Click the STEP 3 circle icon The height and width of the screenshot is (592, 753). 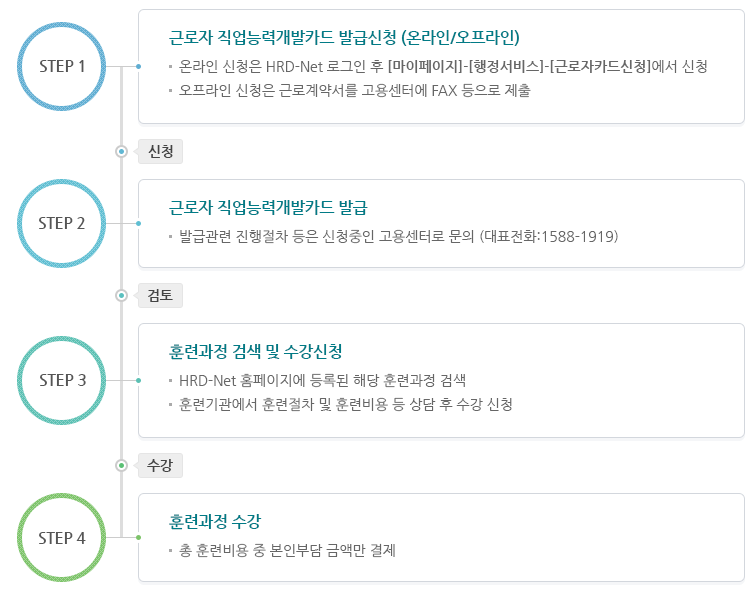(x=61, y=380)
